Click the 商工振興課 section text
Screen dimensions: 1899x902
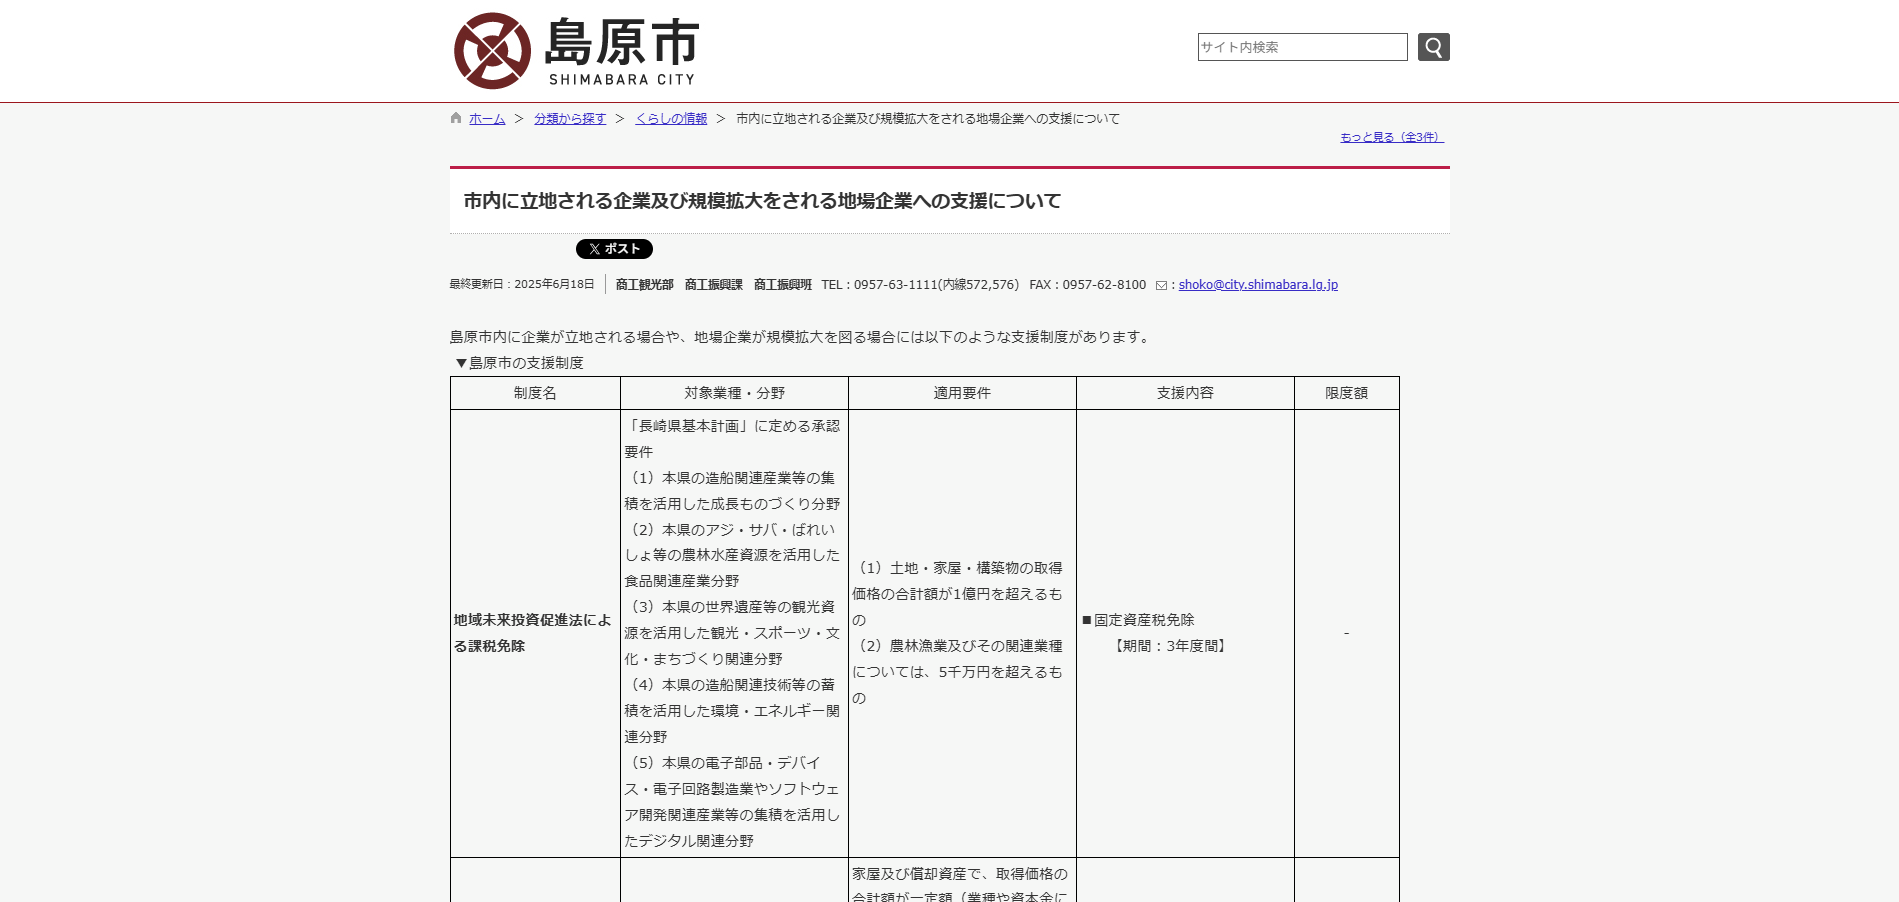[714, 285]
